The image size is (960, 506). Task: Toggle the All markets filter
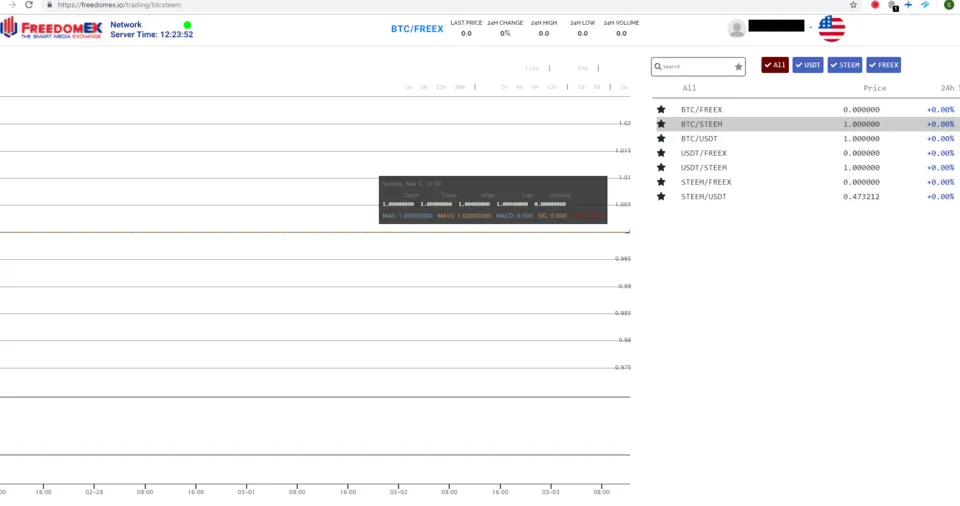(774, 65)
